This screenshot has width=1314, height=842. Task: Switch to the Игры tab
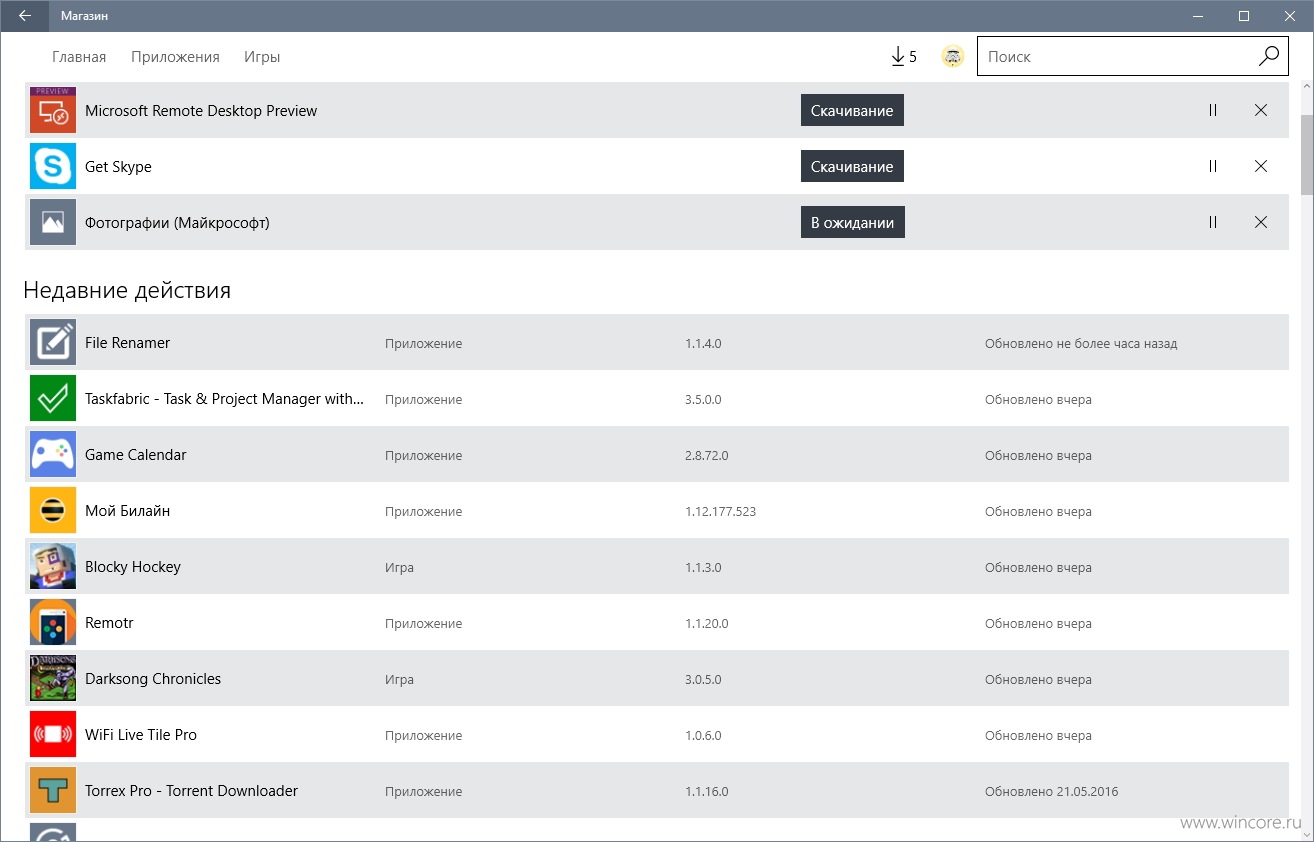click(262, 57)
